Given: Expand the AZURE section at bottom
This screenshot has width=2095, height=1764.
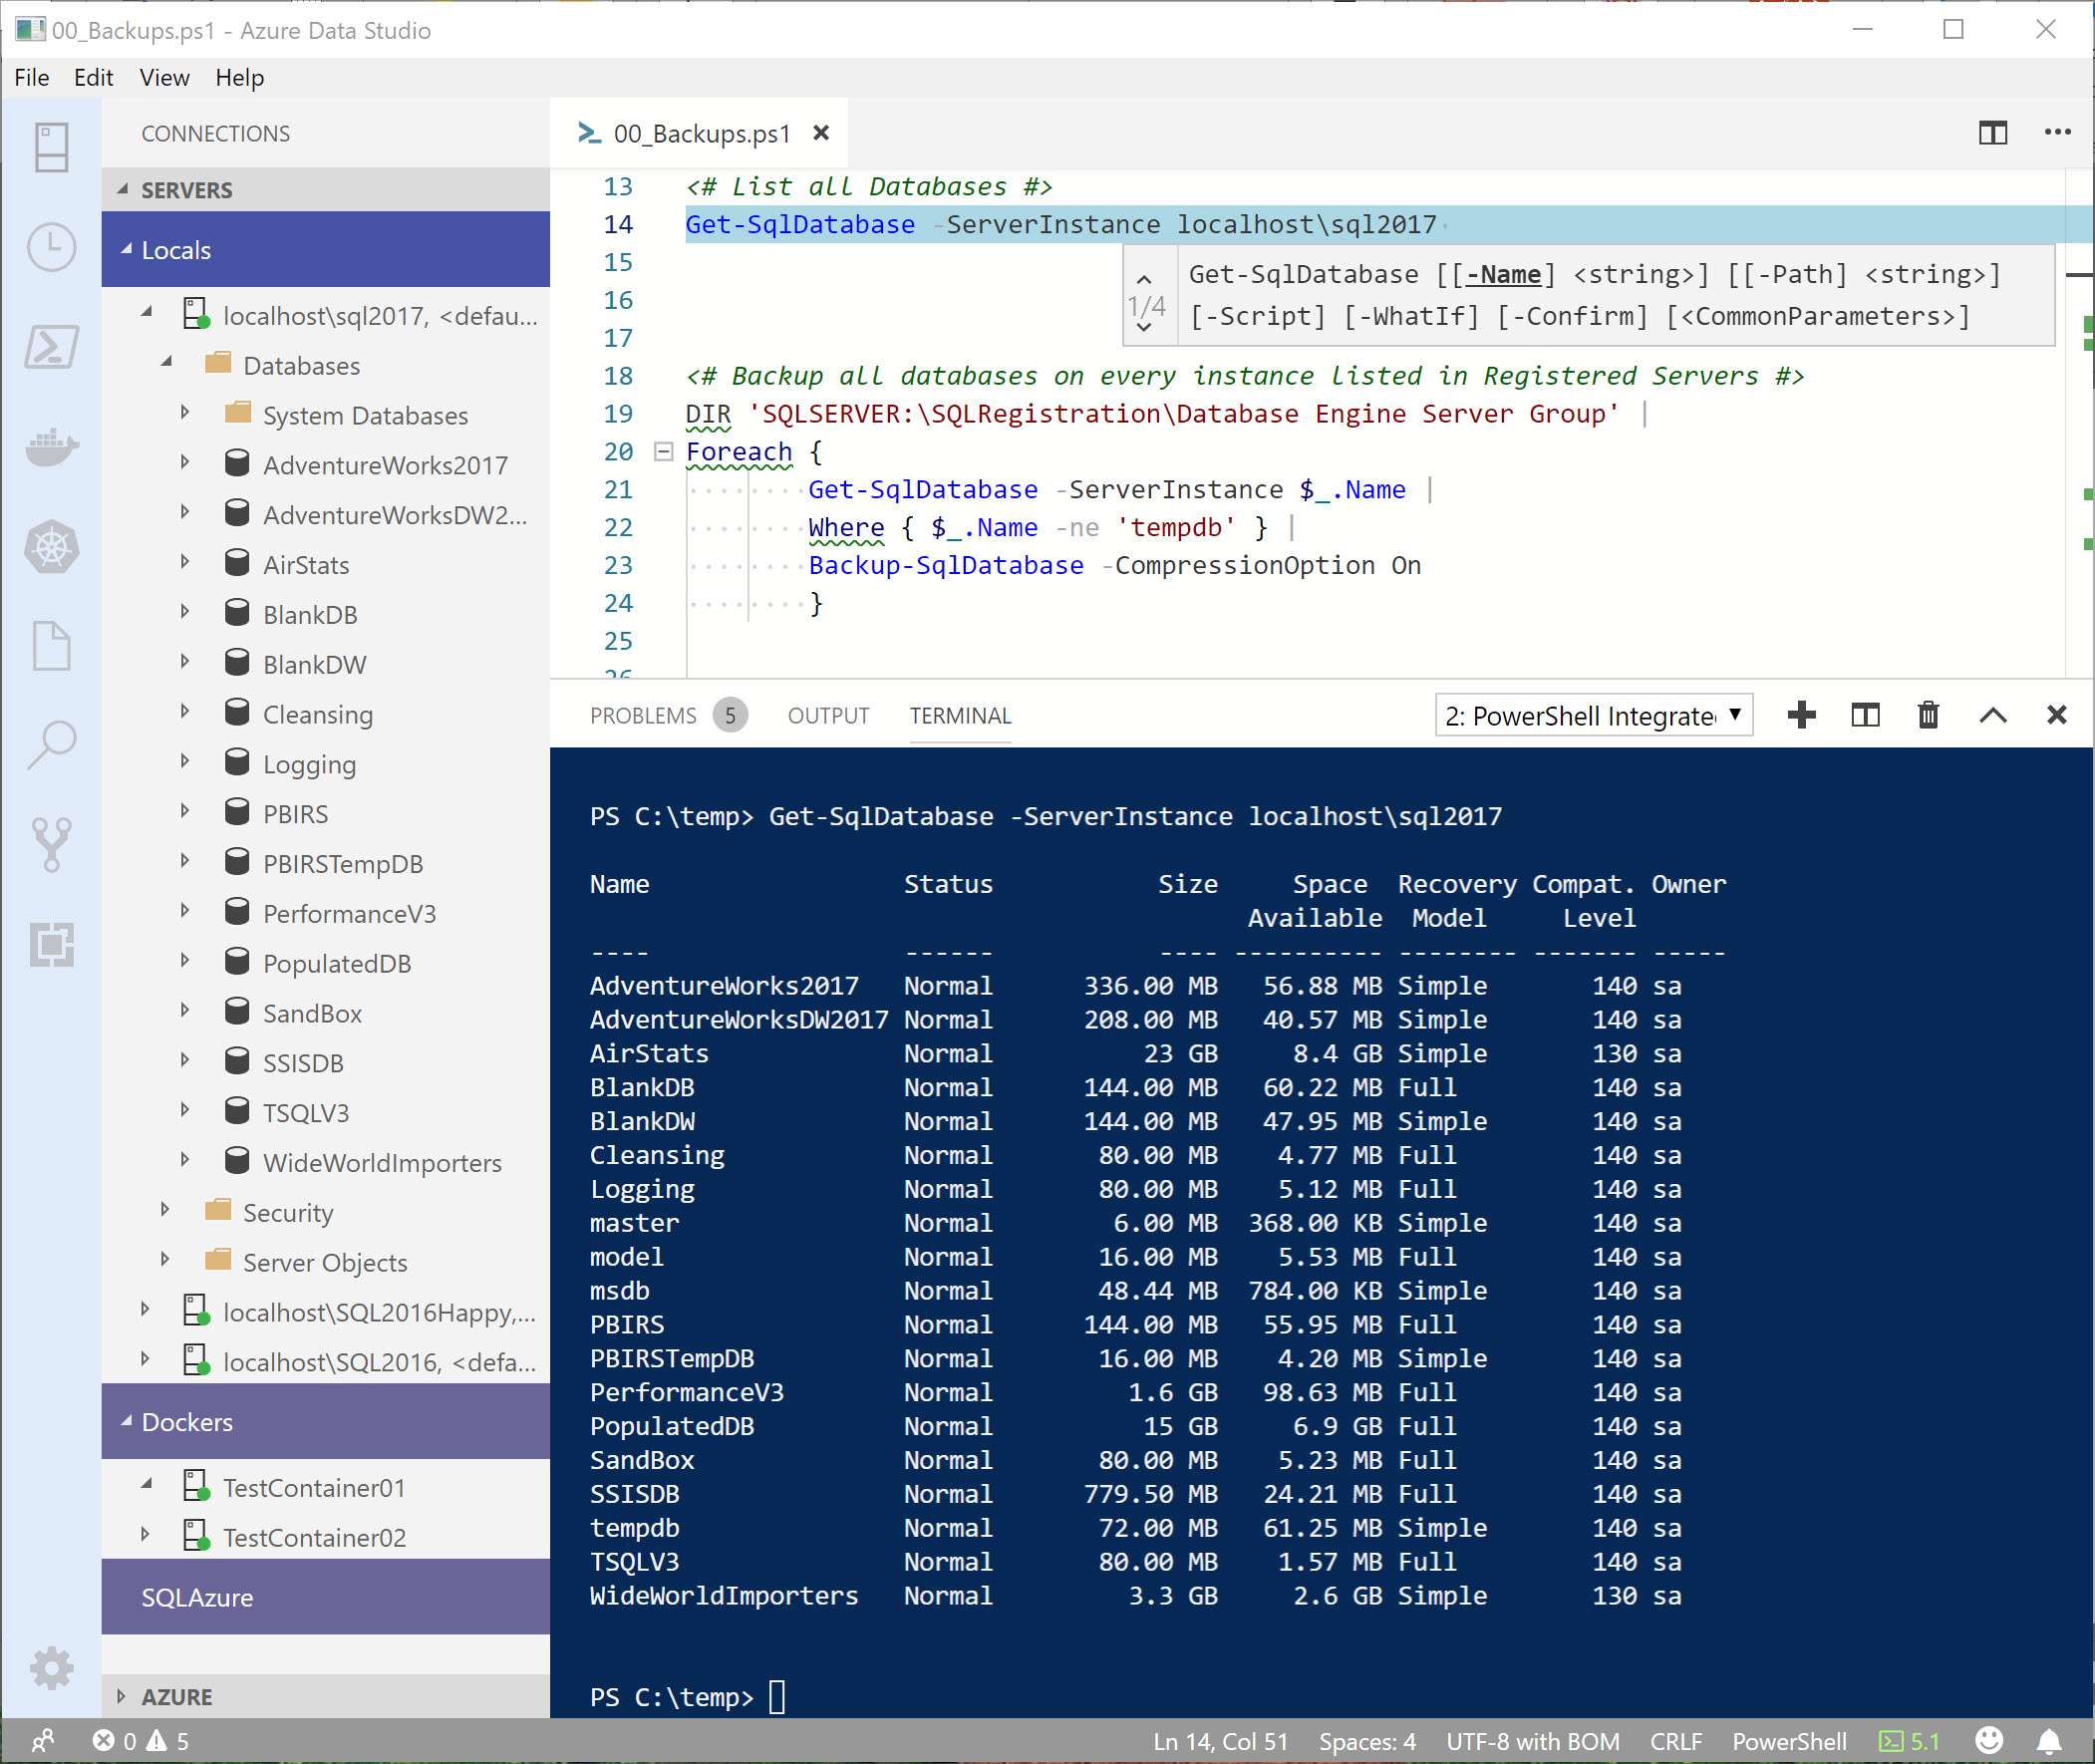Looking at the screenshot, I should pos(130,1697).
